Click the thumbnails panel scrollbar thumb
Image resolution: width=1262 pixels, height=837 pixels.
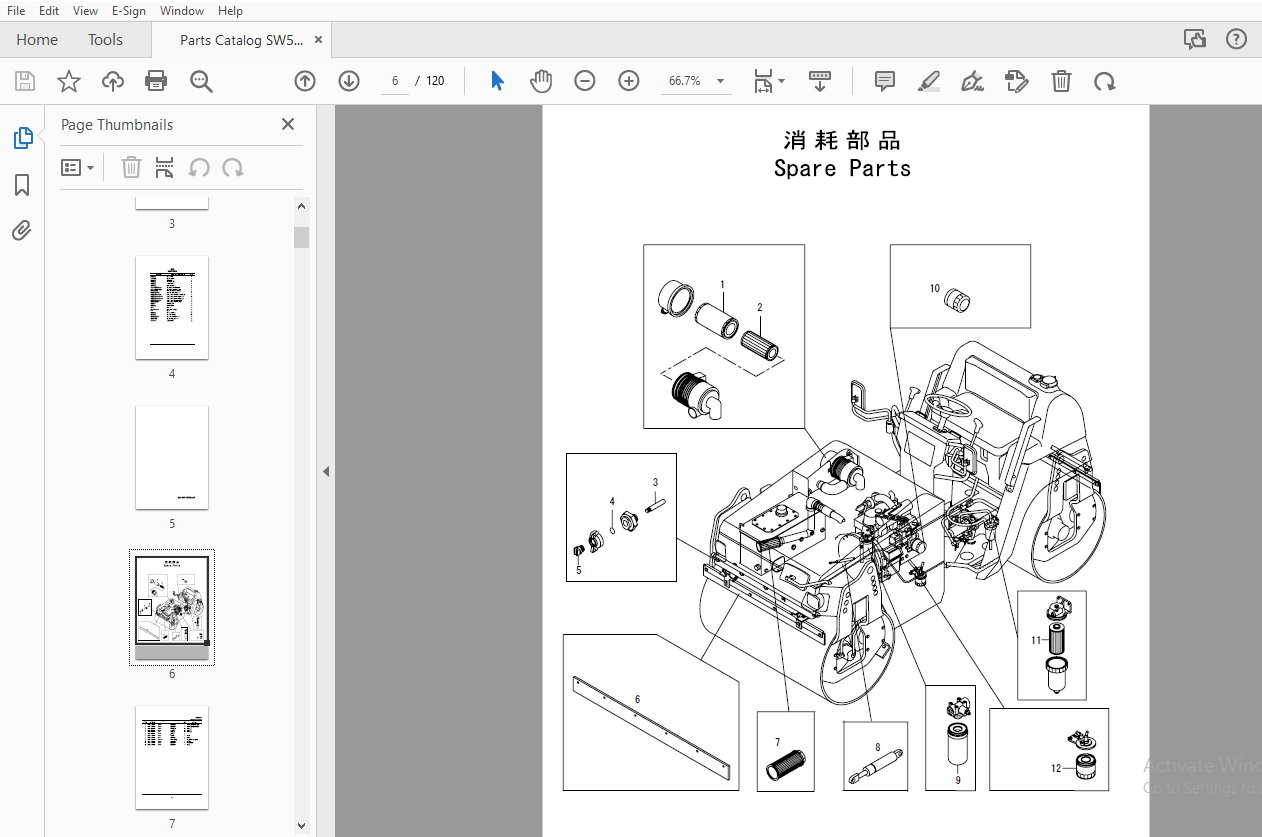(301, 237)
